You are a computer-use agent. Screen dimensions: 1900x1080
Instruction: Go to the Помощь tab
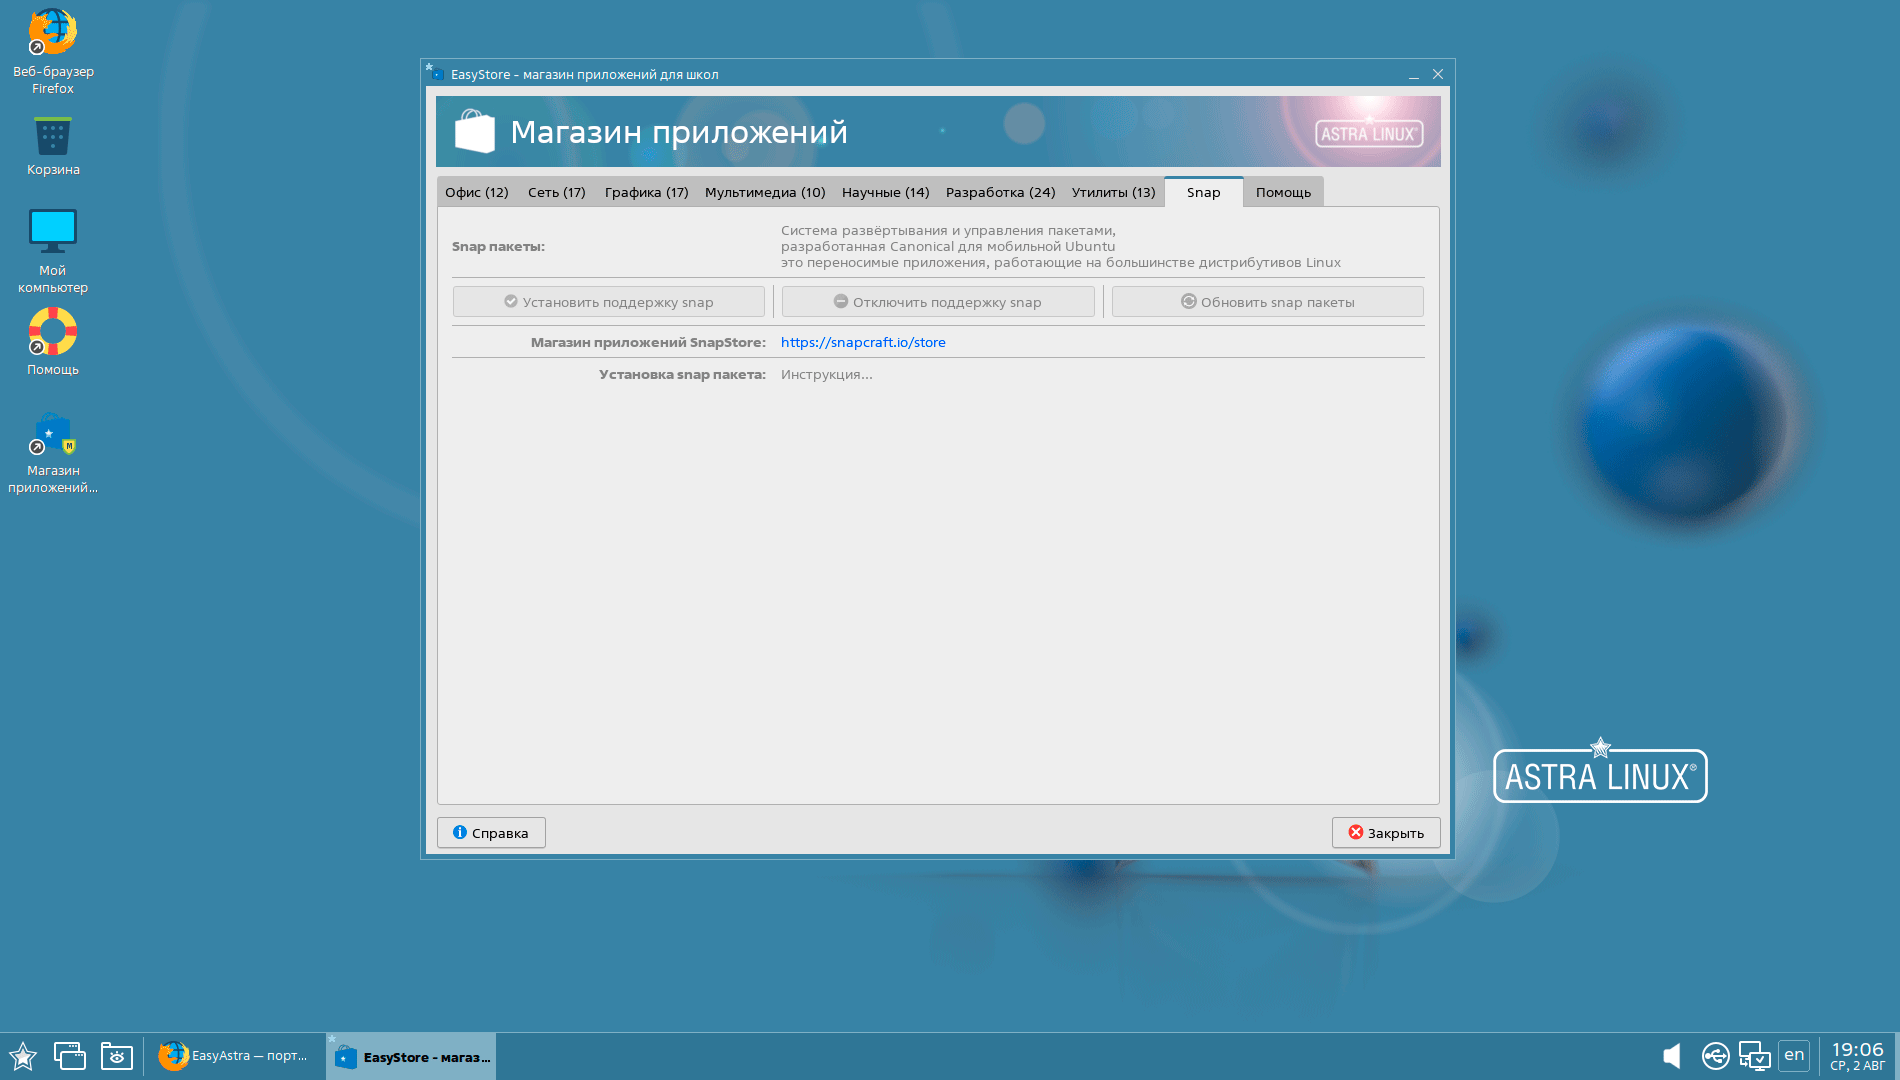click(1283, 192)
